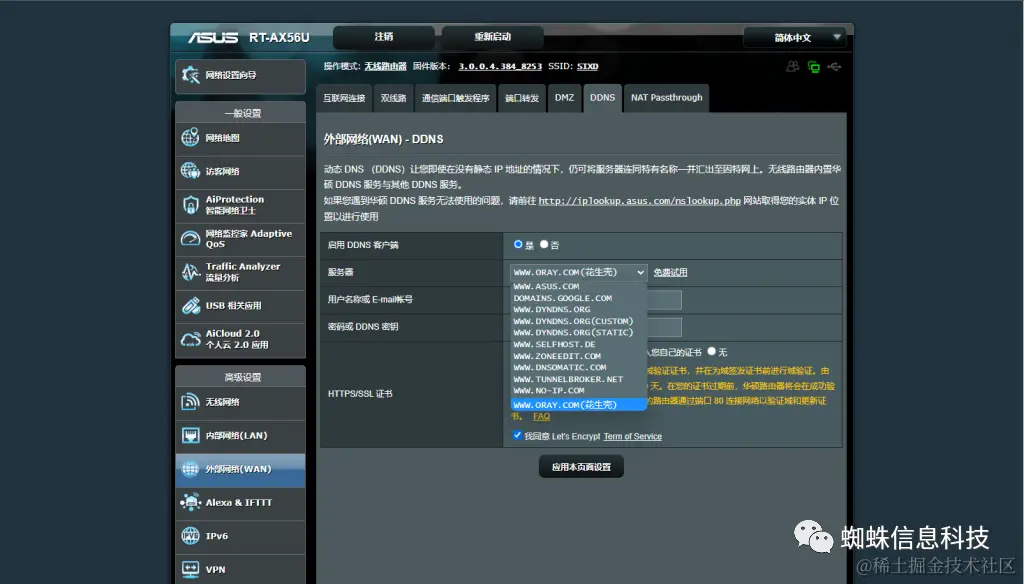Viewport: 1024px width, 584px height.
Task: Toggle the Let's Encrypt agreement checkbox
Action: [517, 436]
